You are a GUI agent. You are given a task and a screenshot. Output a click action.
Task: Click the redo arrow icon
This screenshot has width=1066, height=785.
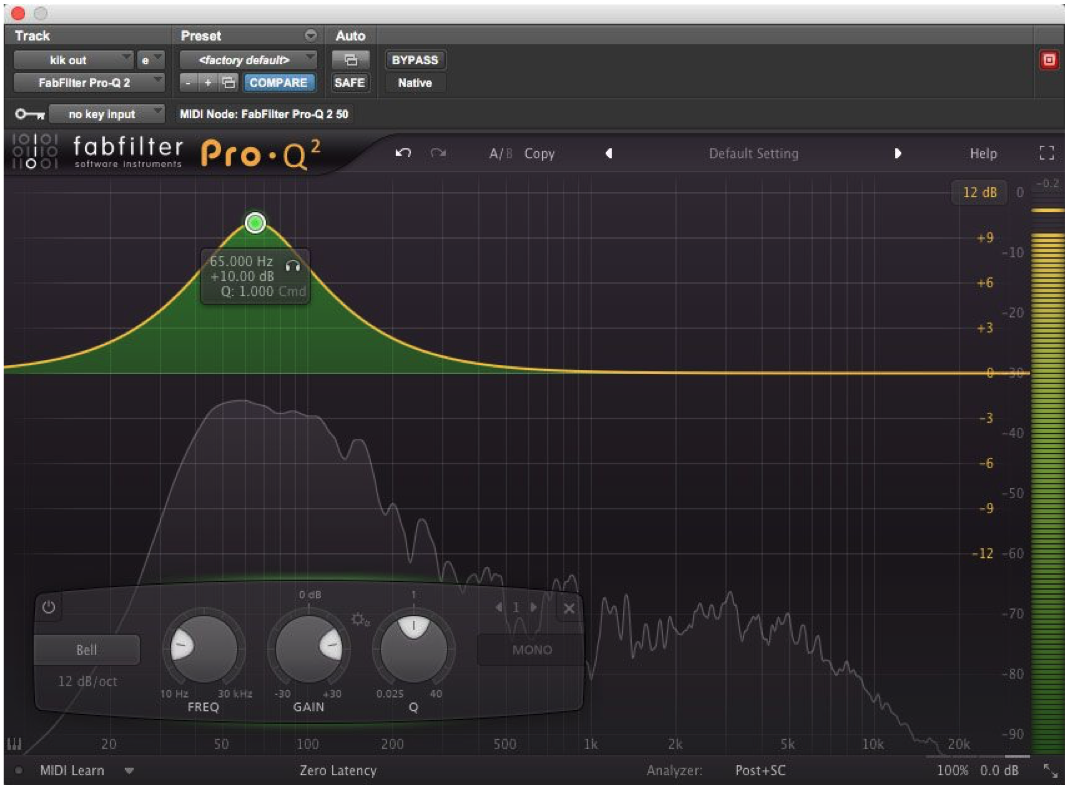[439, 153]
